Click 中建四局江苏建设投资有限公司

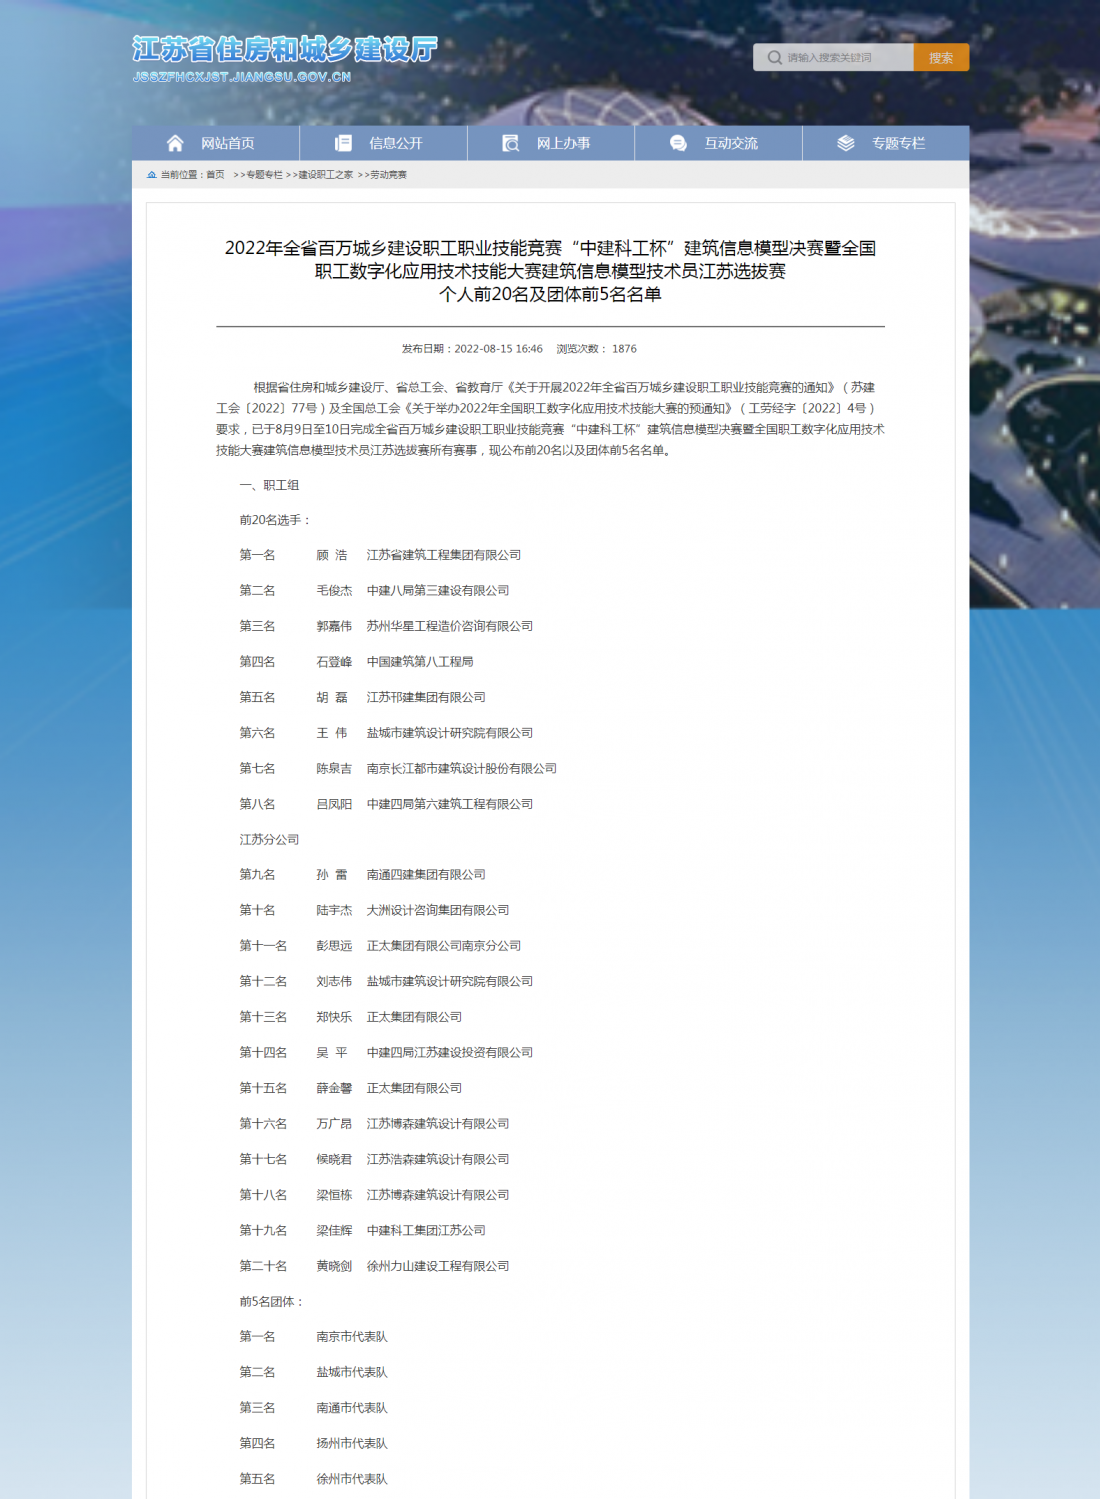450,1053
